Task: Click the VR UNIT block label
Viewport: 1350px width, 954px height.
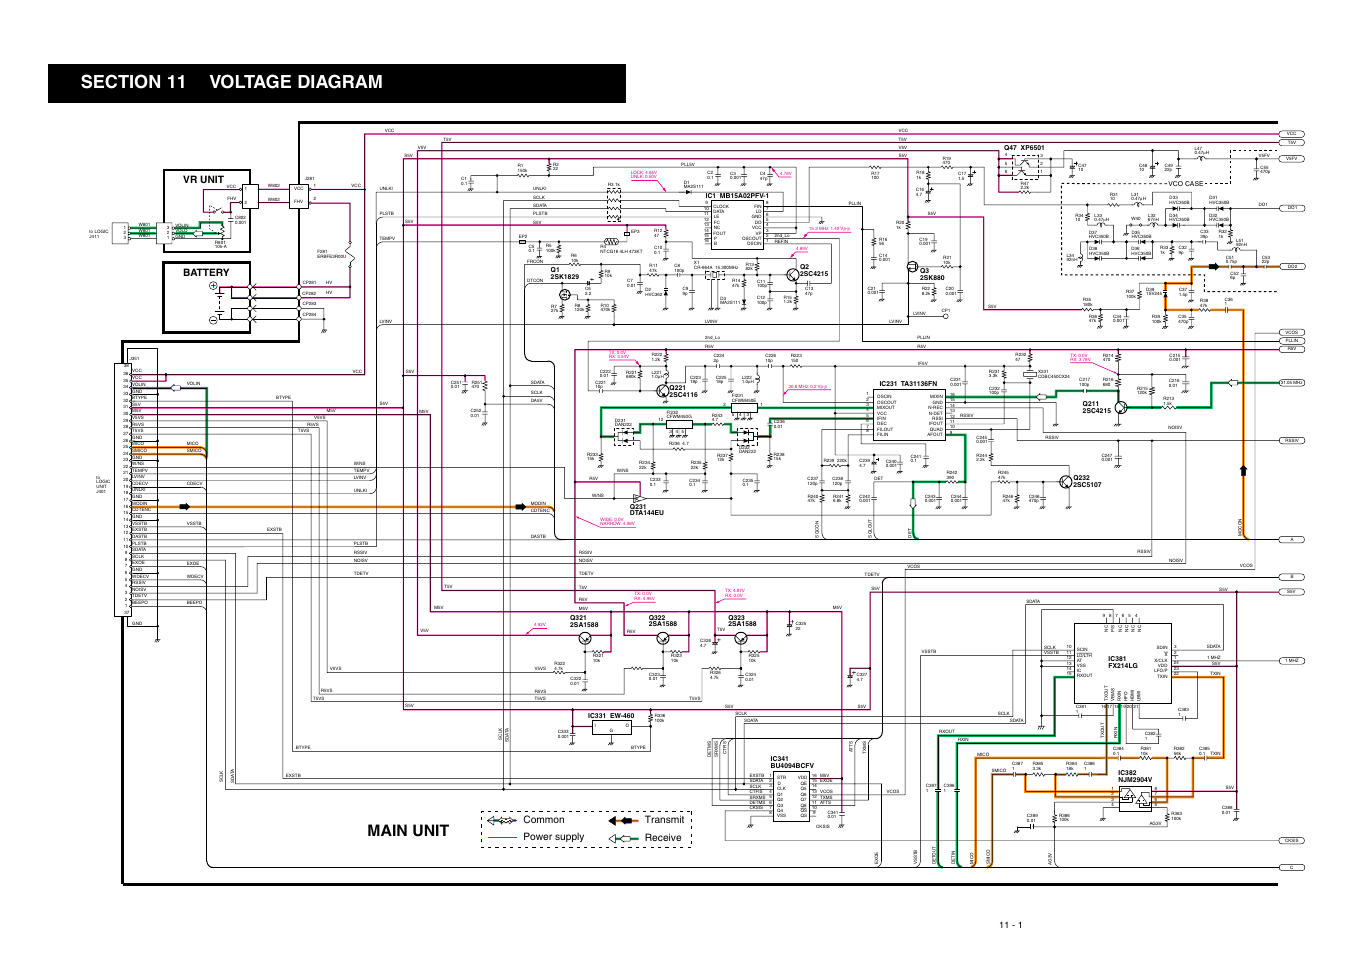Action: [x=203, y=180]
